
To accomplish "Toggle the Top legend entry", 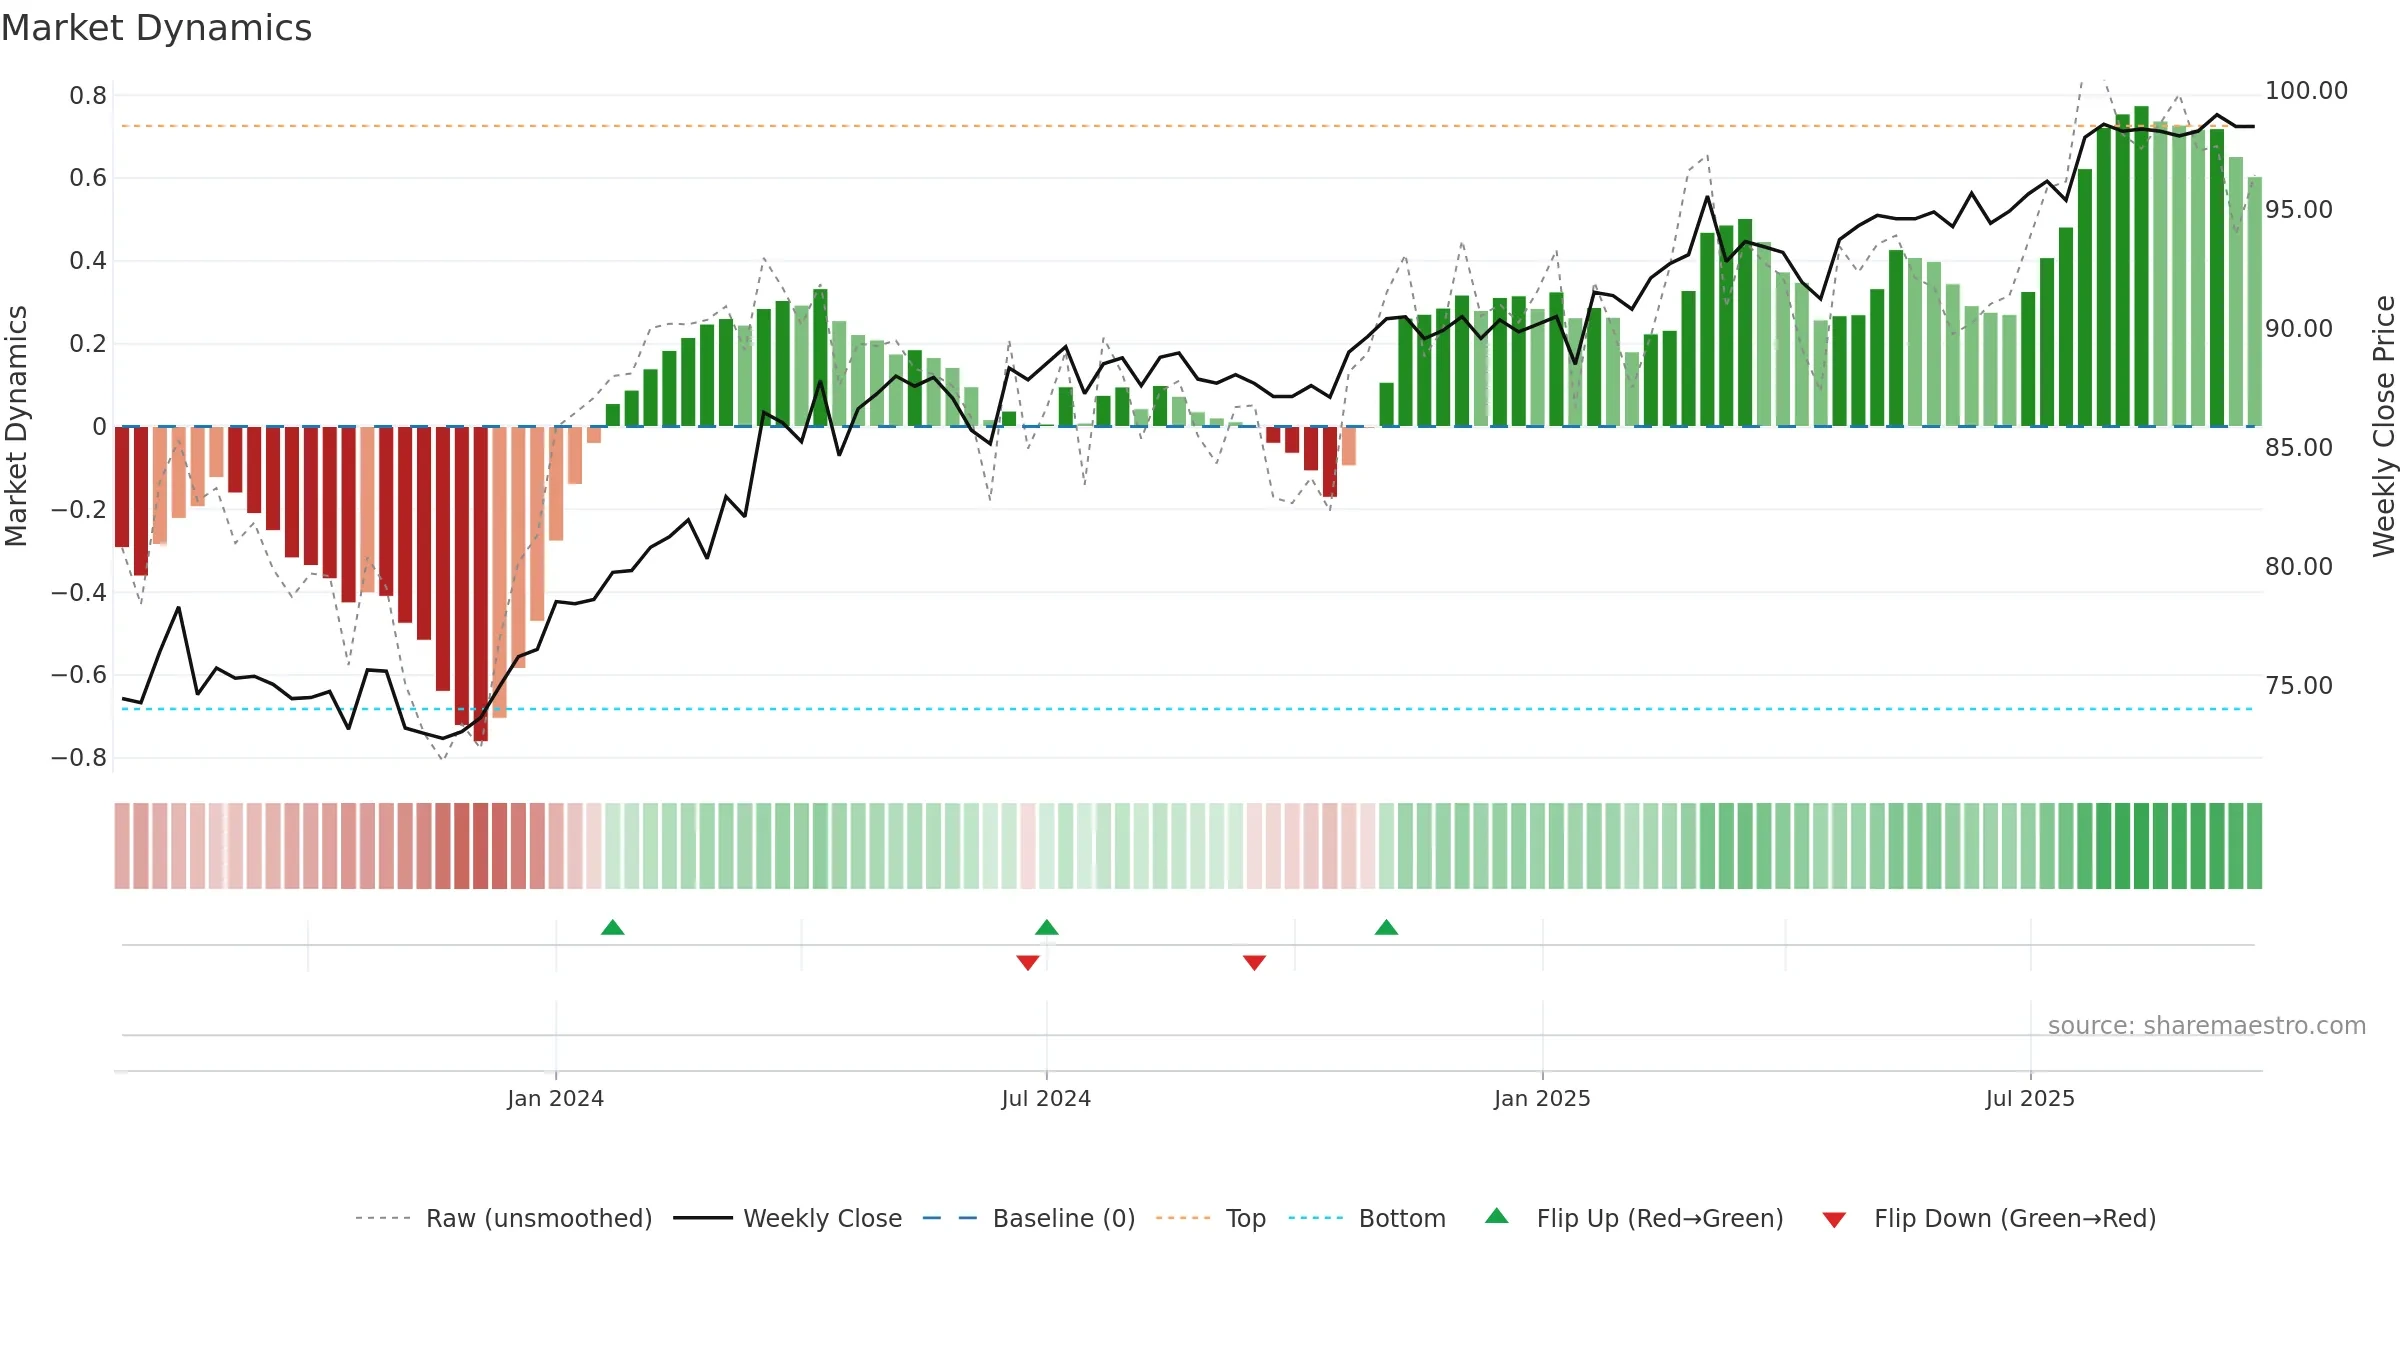I will (1211, 1218).
